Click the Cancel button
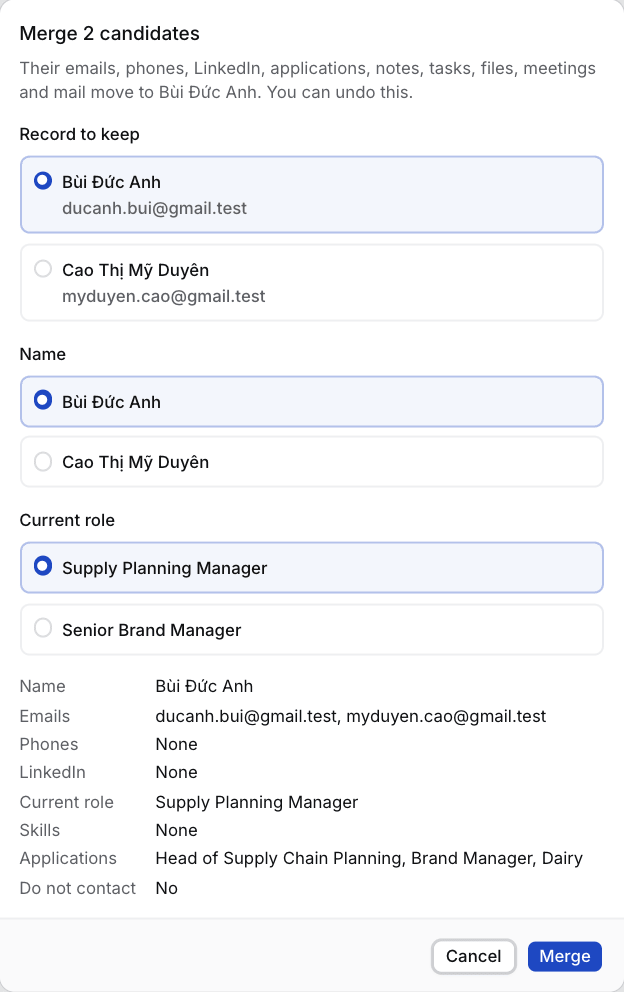Screen dimensions: 624x992 (x=473, y=956)
